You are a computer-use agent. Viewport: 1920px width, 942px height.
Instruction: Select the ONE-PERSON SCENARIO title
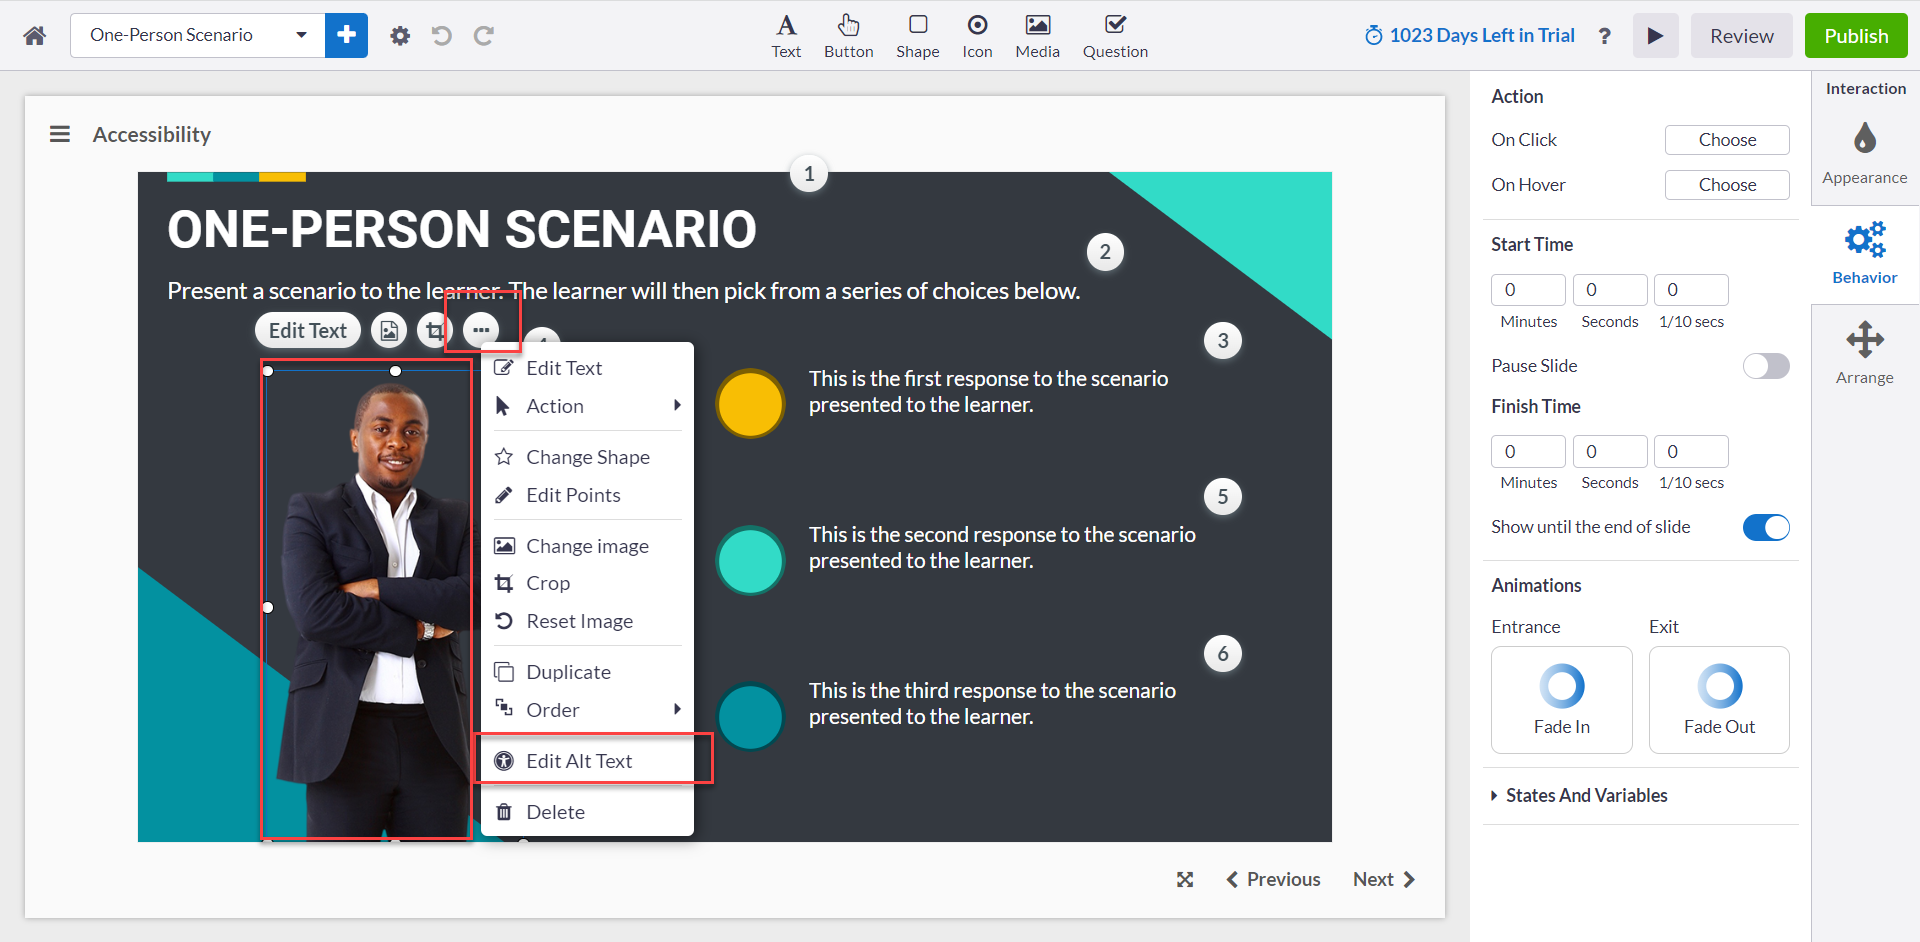pyautogui.click(x=461, y=229)
